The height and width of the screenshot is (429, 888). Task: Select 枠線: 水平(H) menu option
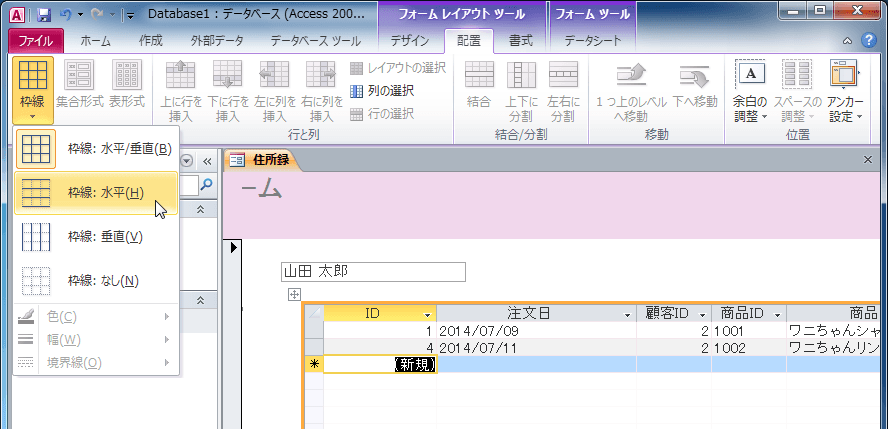(95, 193)
